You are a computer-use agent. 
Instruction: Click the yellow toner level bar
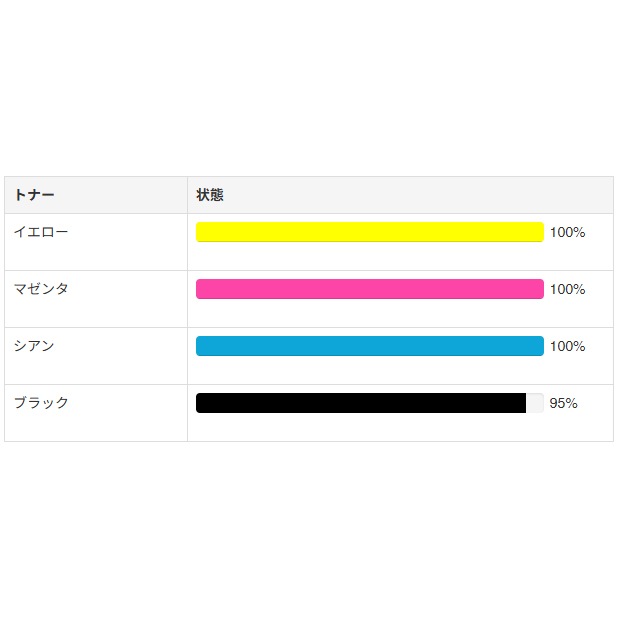[x=369, y=232]
